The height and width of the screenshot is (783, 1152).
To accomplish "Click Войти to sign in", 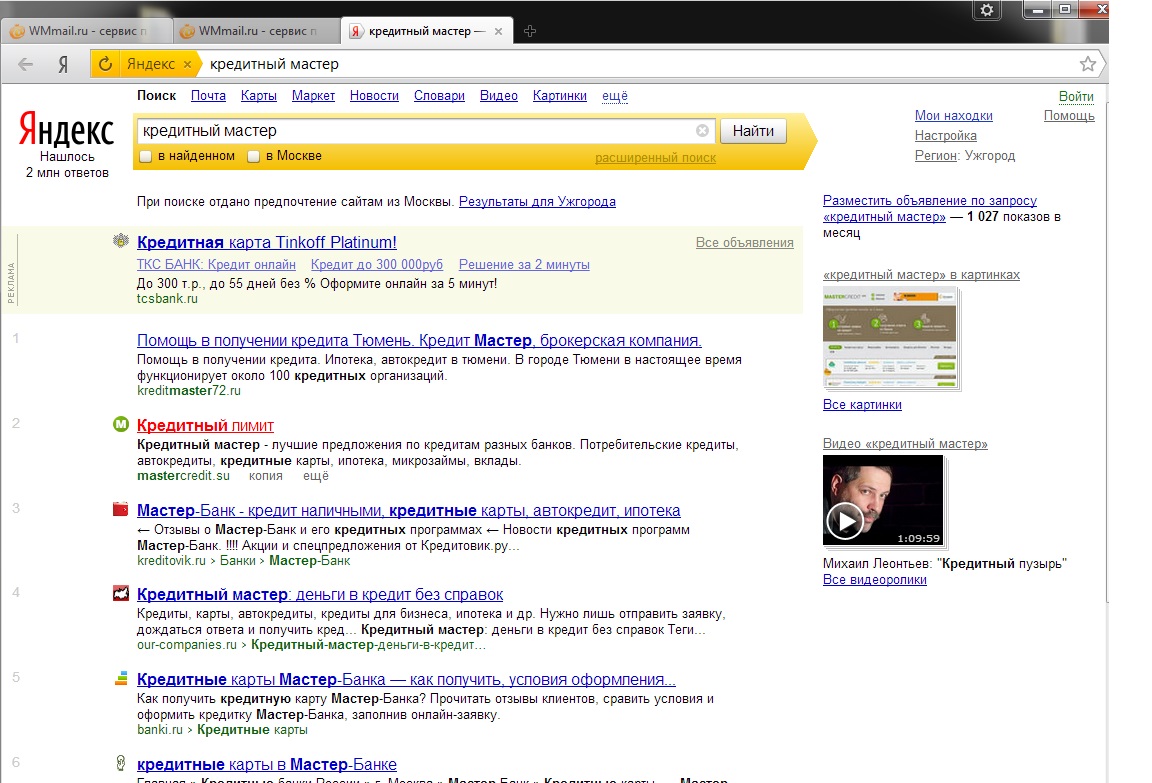I will pyautogui.click(x=1076, y=96).
